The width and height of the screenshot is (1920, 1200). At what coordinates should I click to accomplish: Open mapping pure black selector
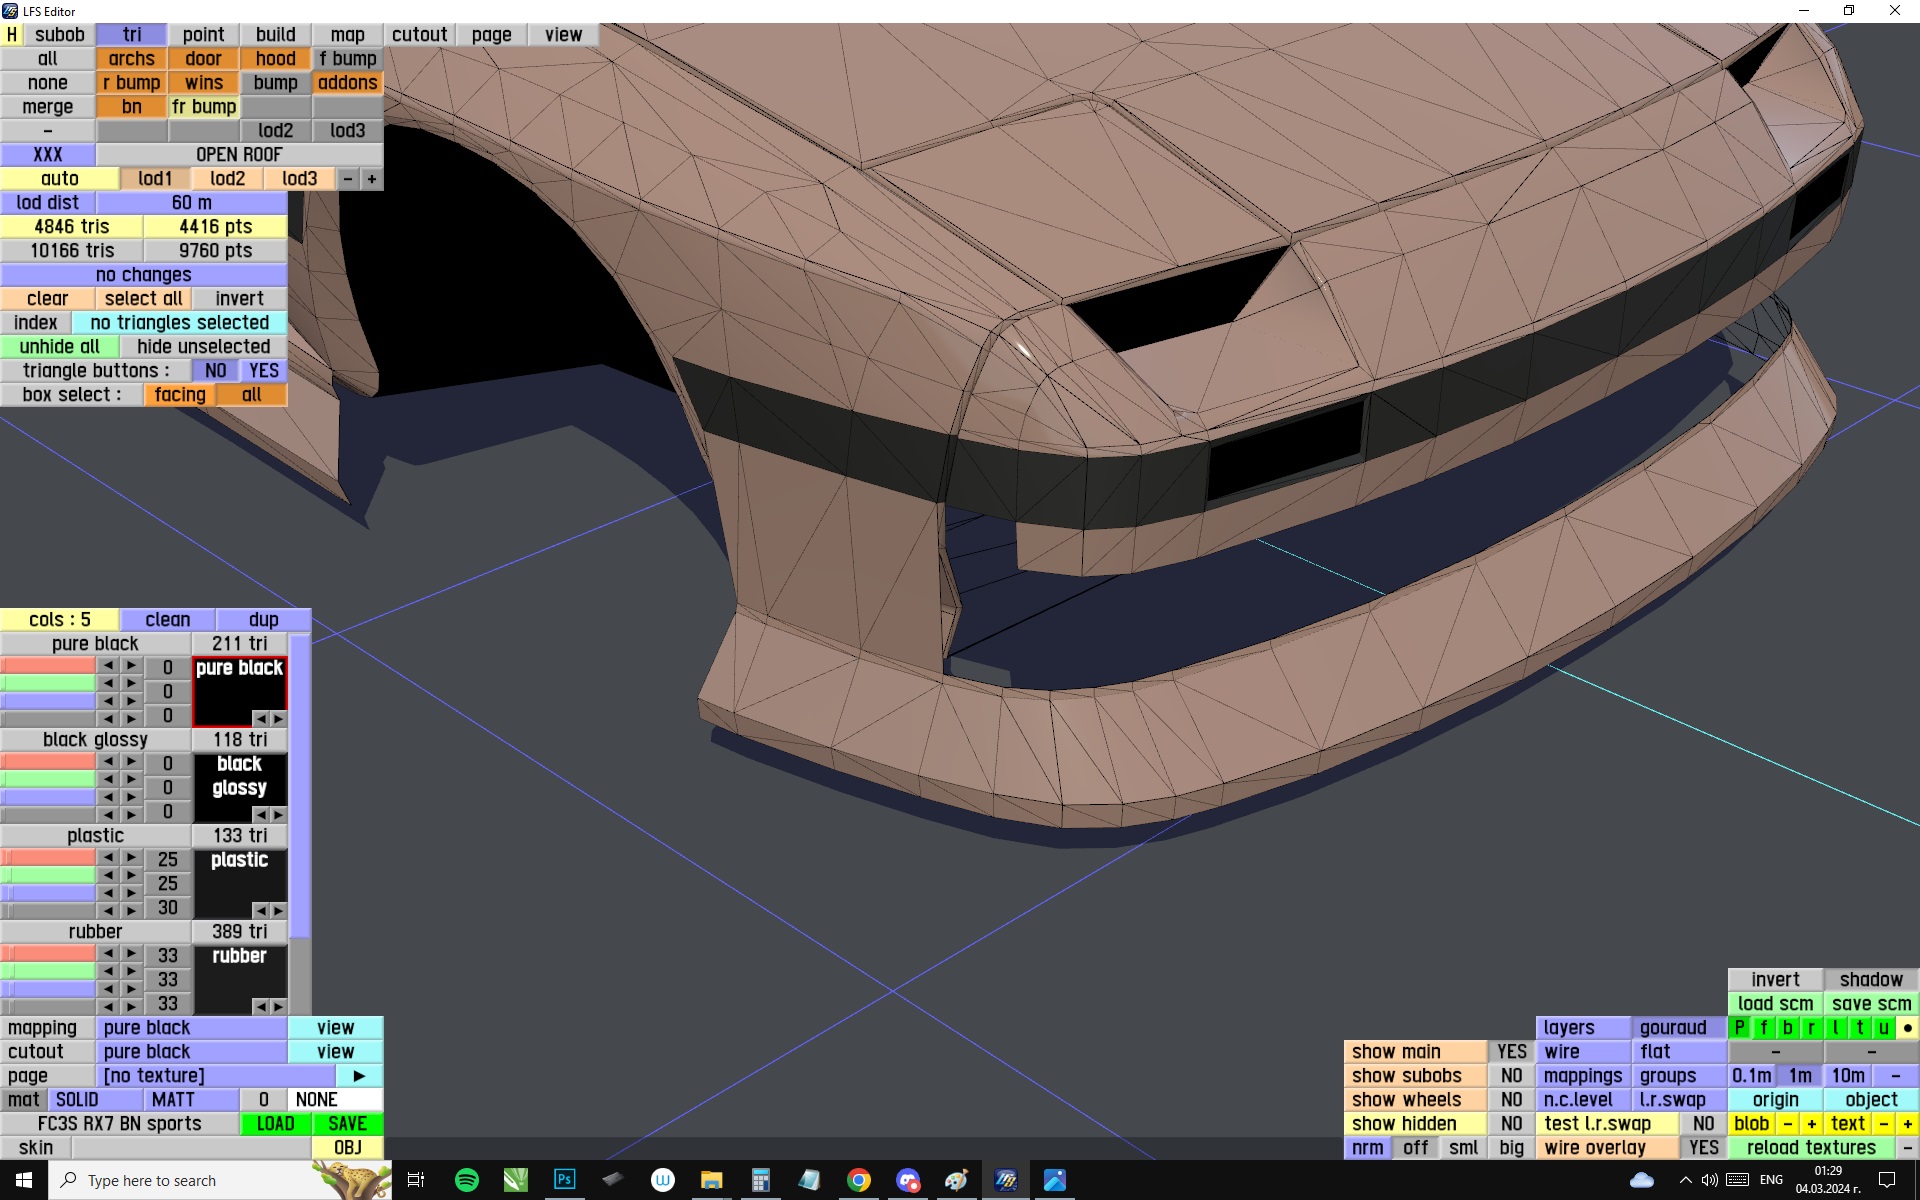pyautogui.click(x=191, y=1028)
